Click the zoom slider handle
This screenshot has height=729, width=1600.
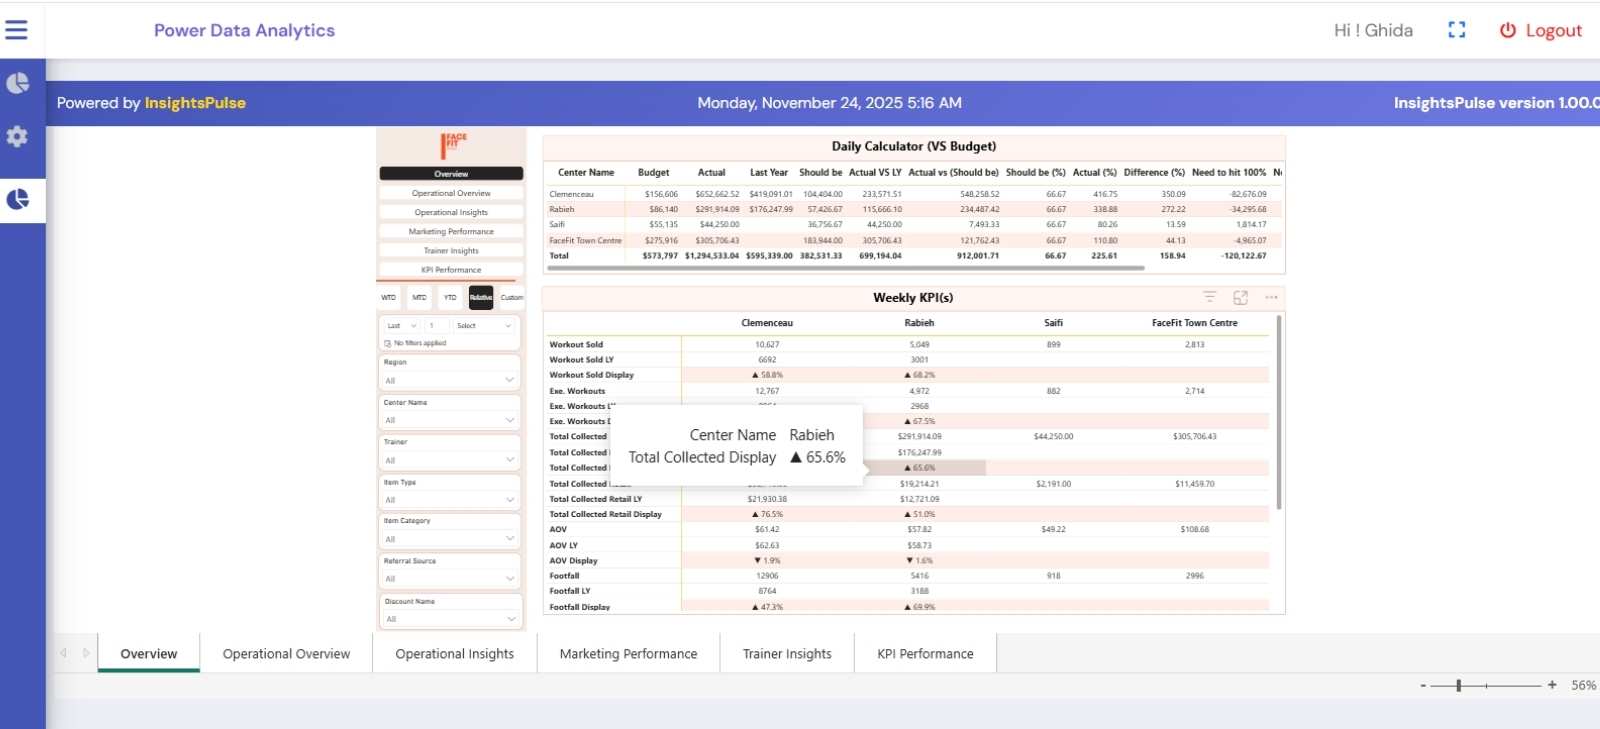1459,685
